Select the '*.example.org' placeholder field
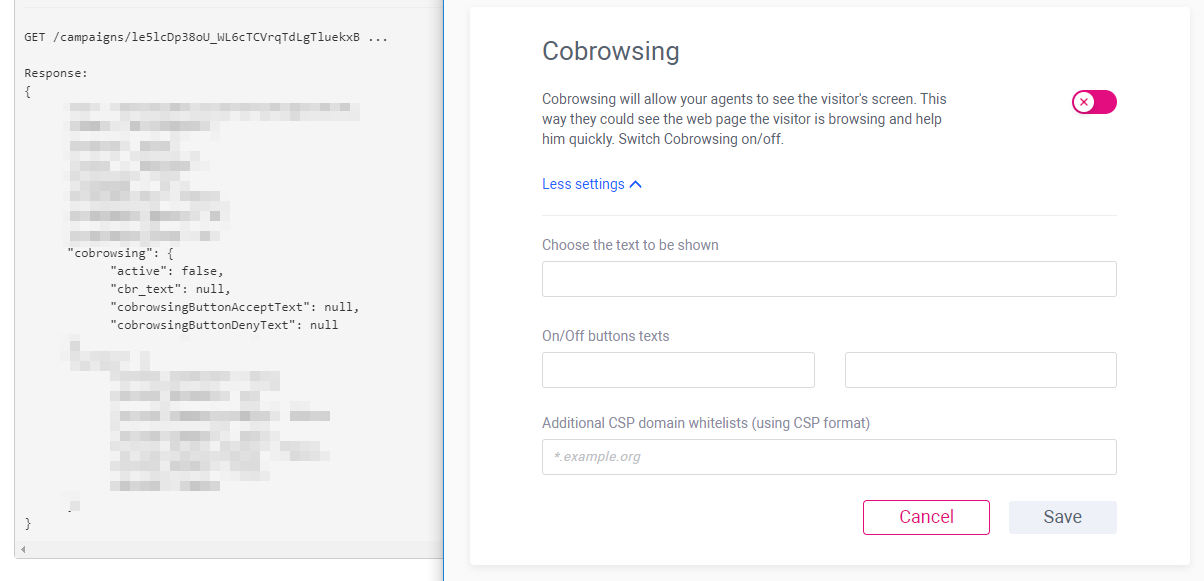 (828, 457)
